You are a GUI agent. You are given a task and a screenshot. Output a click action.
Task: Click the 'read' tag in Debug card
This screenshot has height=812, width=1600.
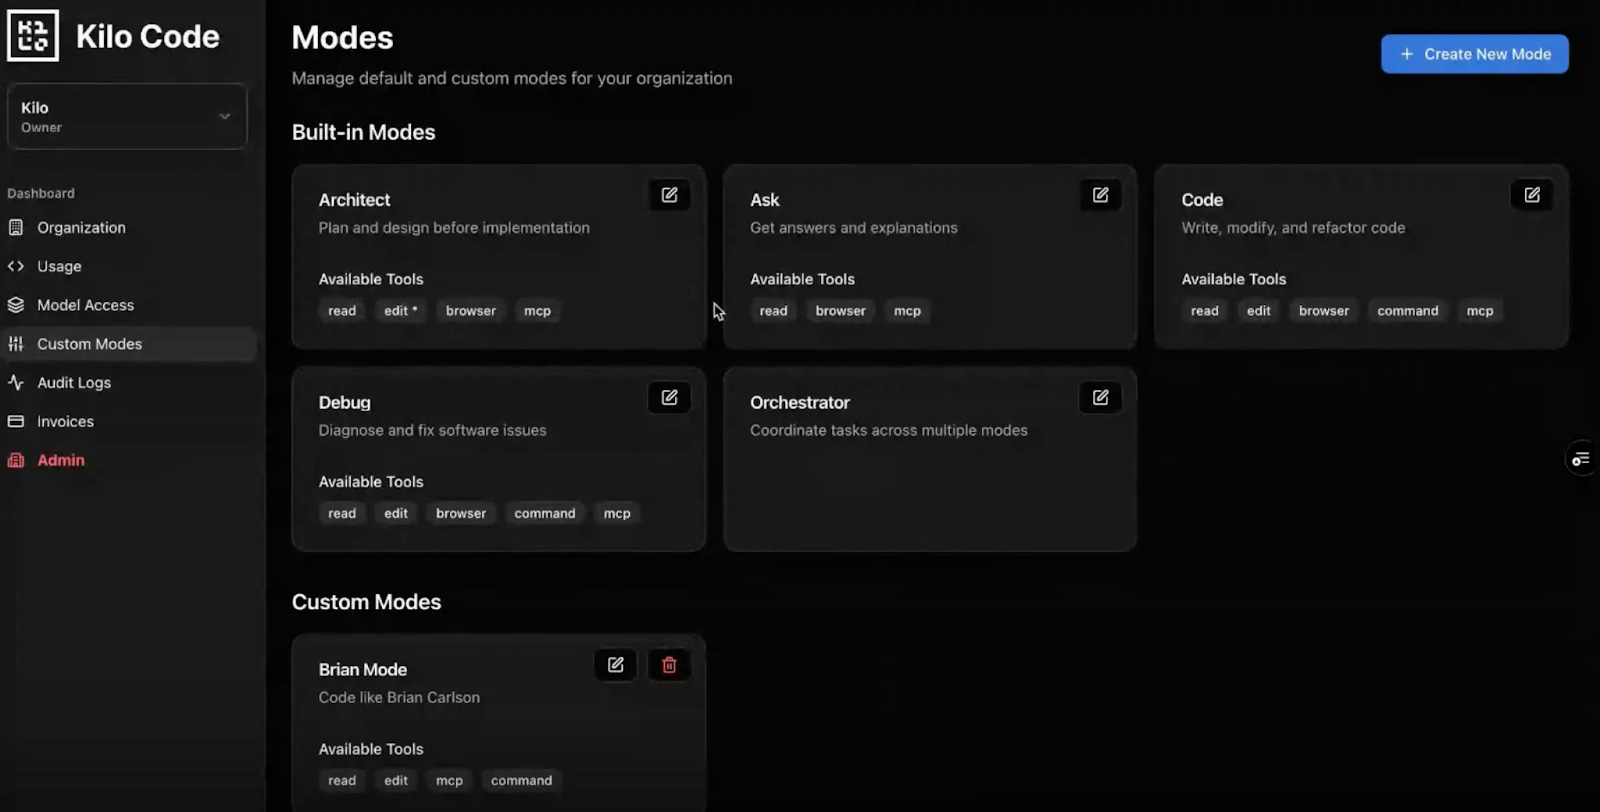point(342,514)
